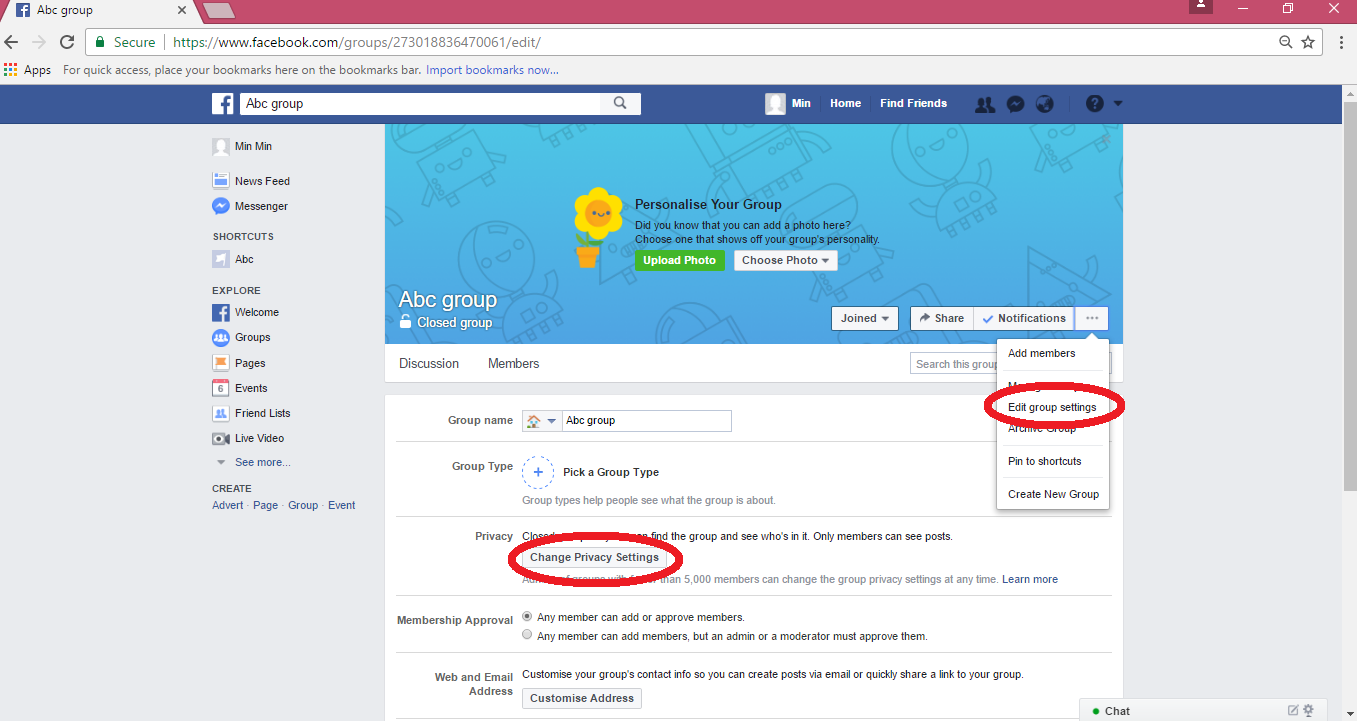The image size is (1357, 721).
Task: Choose Pin to shortcuts from the menu
Action: (x=1045, y=461)
